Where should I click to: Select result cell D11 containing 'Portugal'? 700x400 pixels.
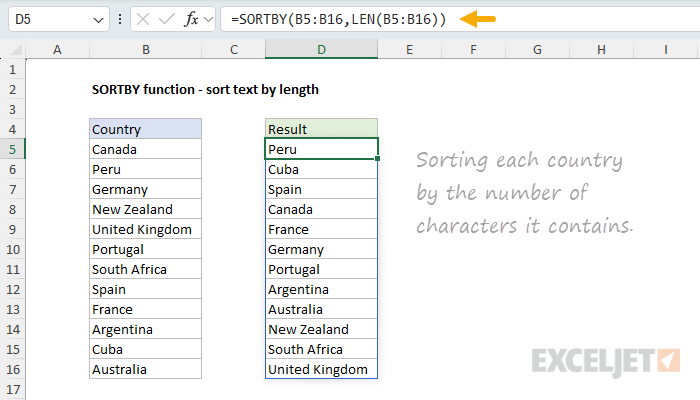[x=321, y=269]
